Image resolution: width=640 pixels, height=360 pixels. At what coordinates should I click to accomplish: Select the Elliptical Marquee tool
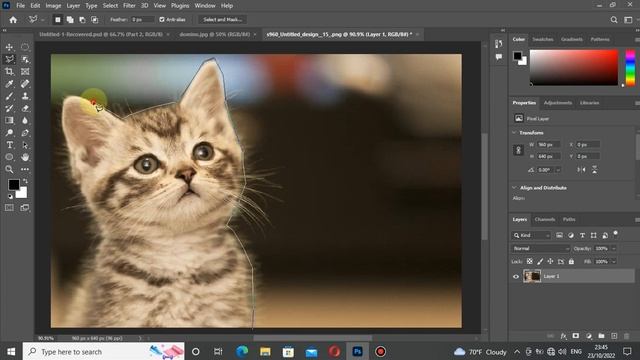tap(25, 47)
